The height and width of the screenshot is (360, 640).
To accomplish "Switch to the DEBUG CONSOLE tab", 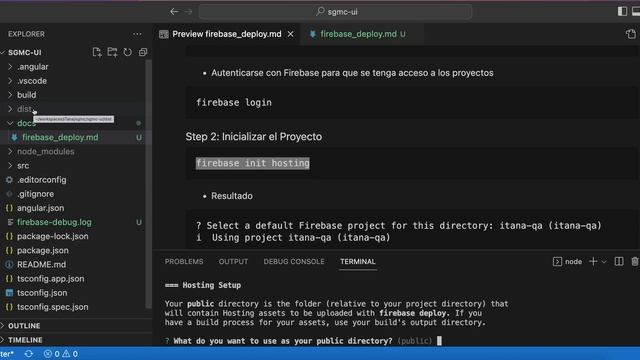I will pos(294,262).
